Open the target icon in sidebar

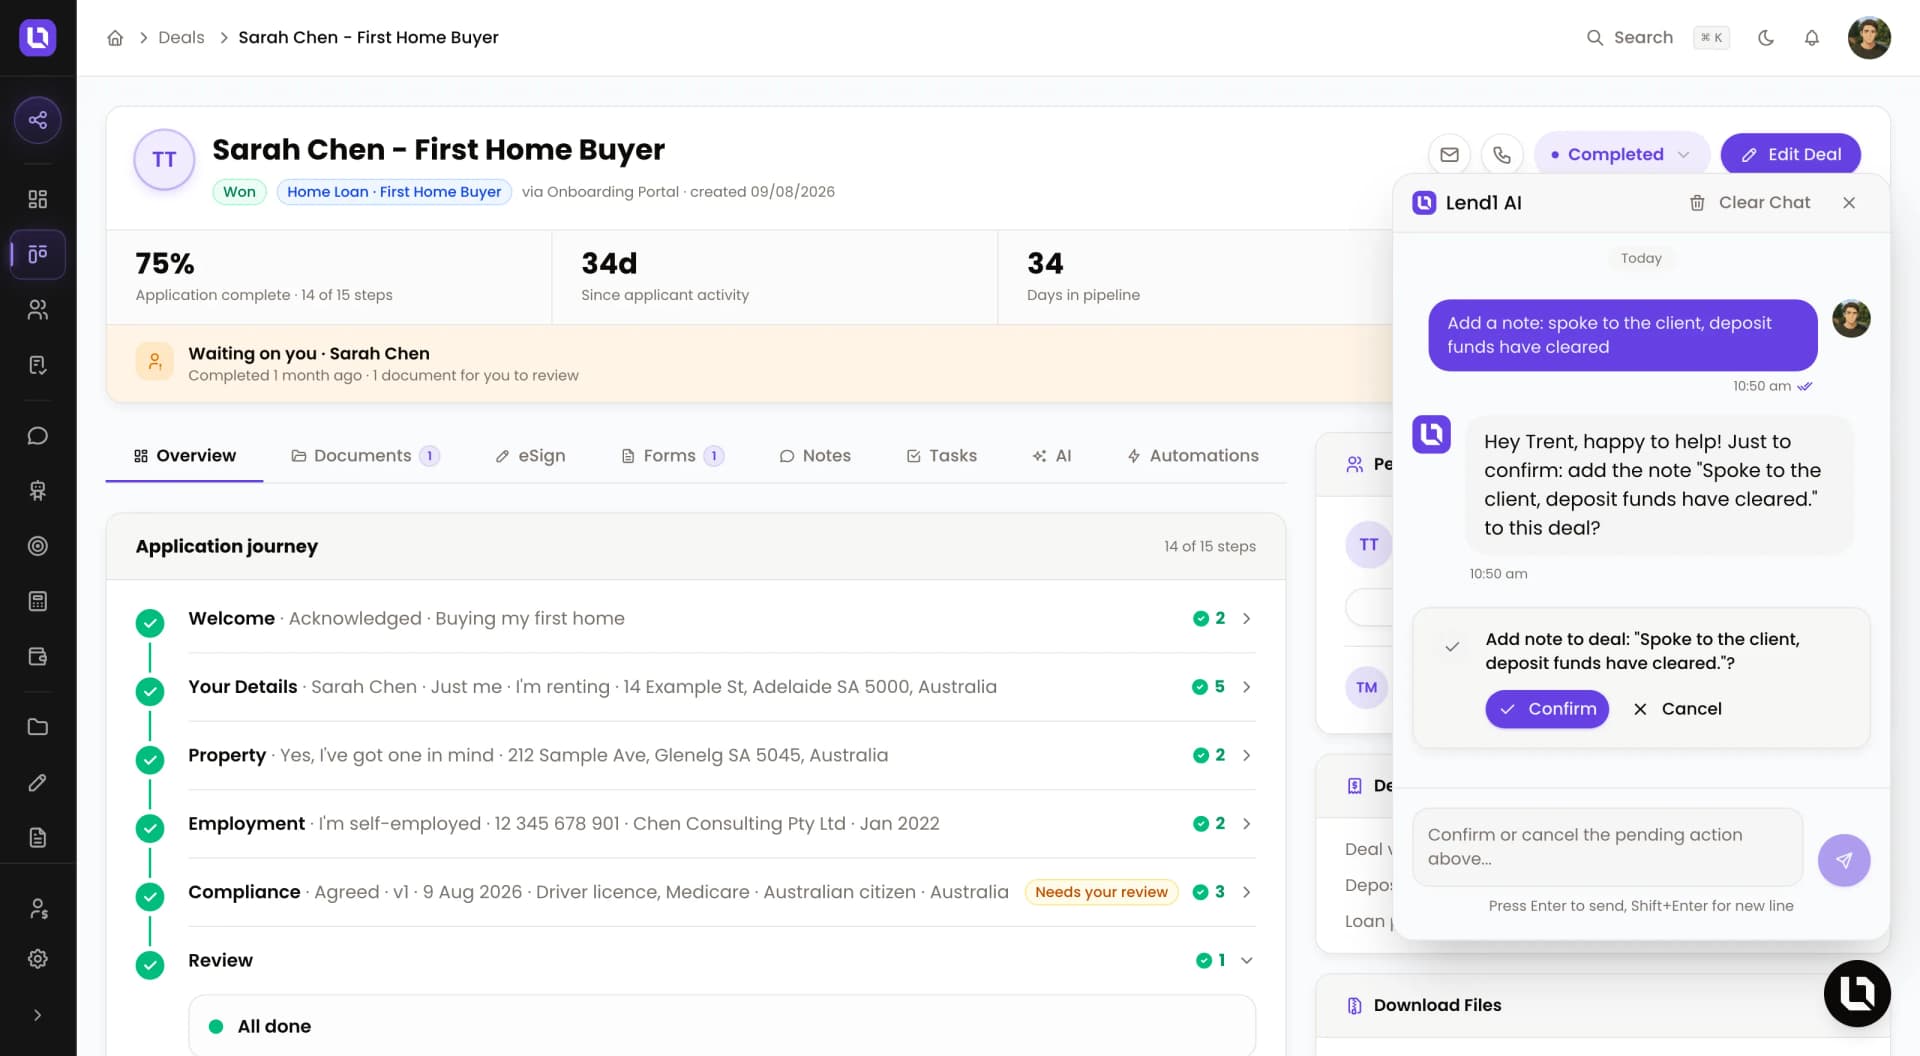tap(38, 546)
